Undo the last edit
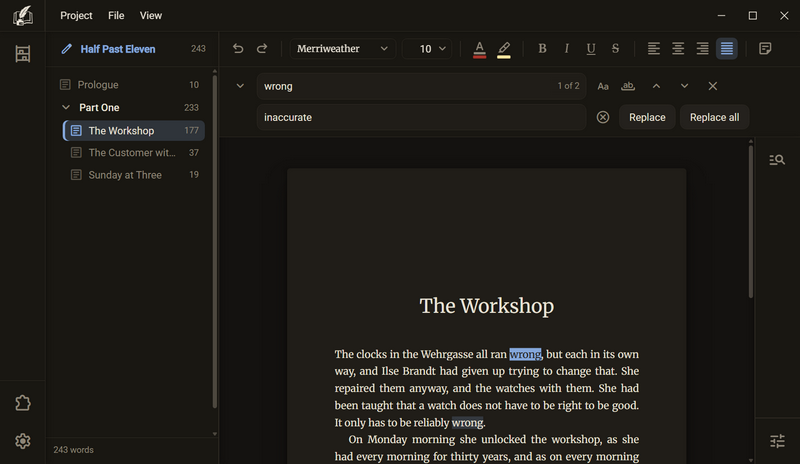The height and width of the screenshot is (464, 800). tap(238, 48)
